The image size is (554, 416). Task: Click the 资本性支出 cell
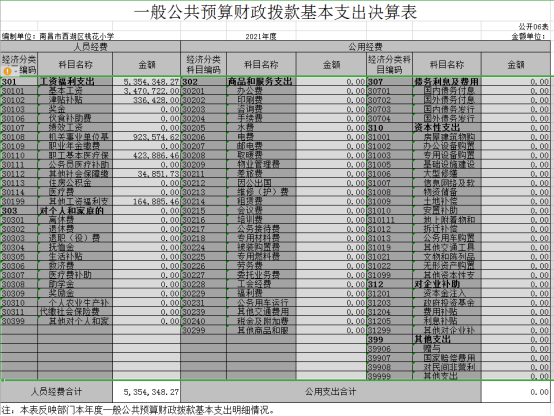click(x=447, y=127)
